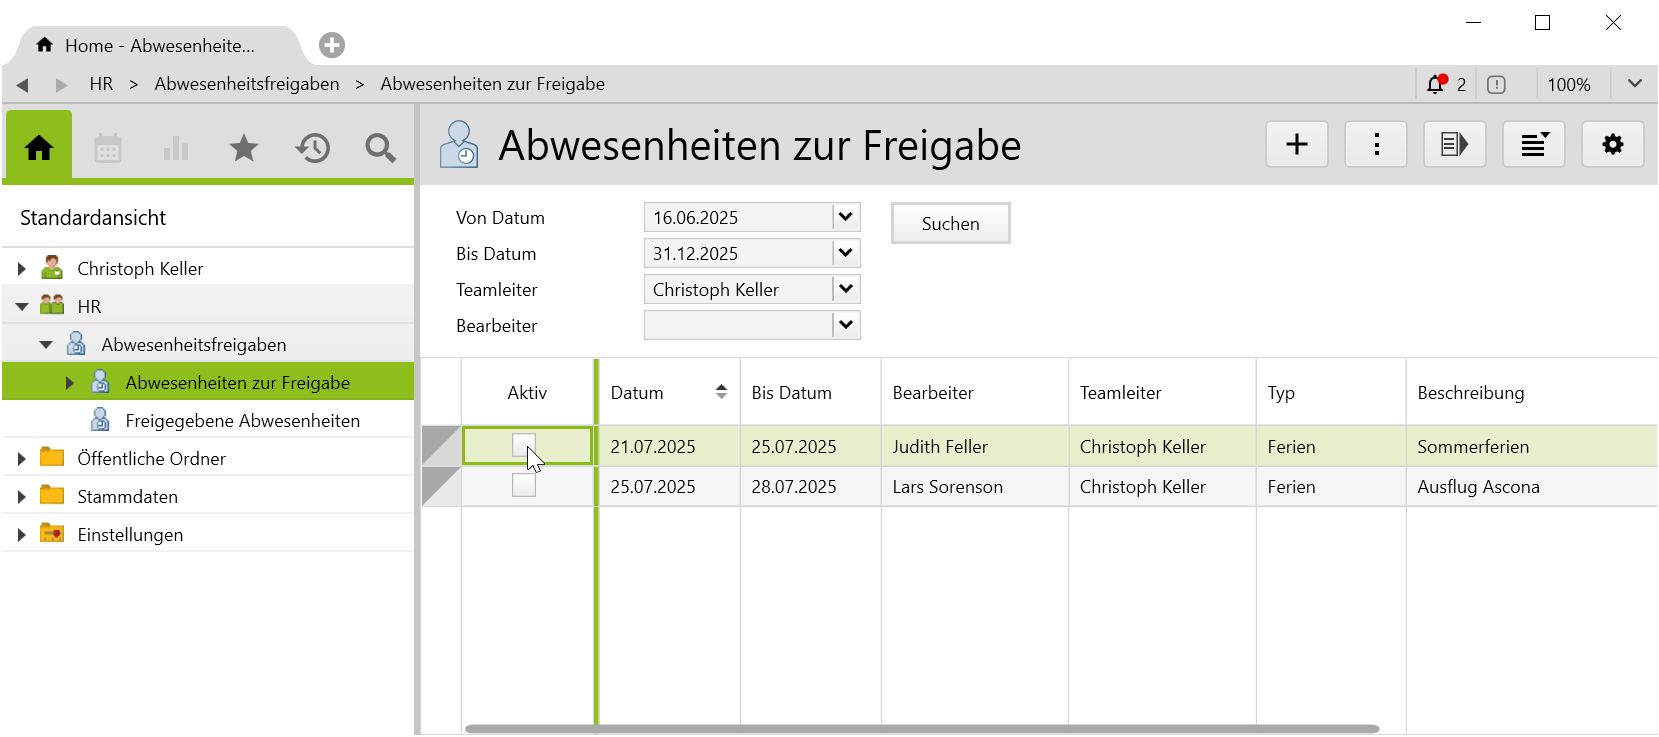Select Freigegebene Abwesenheiten in the tree

click(242, 421)
